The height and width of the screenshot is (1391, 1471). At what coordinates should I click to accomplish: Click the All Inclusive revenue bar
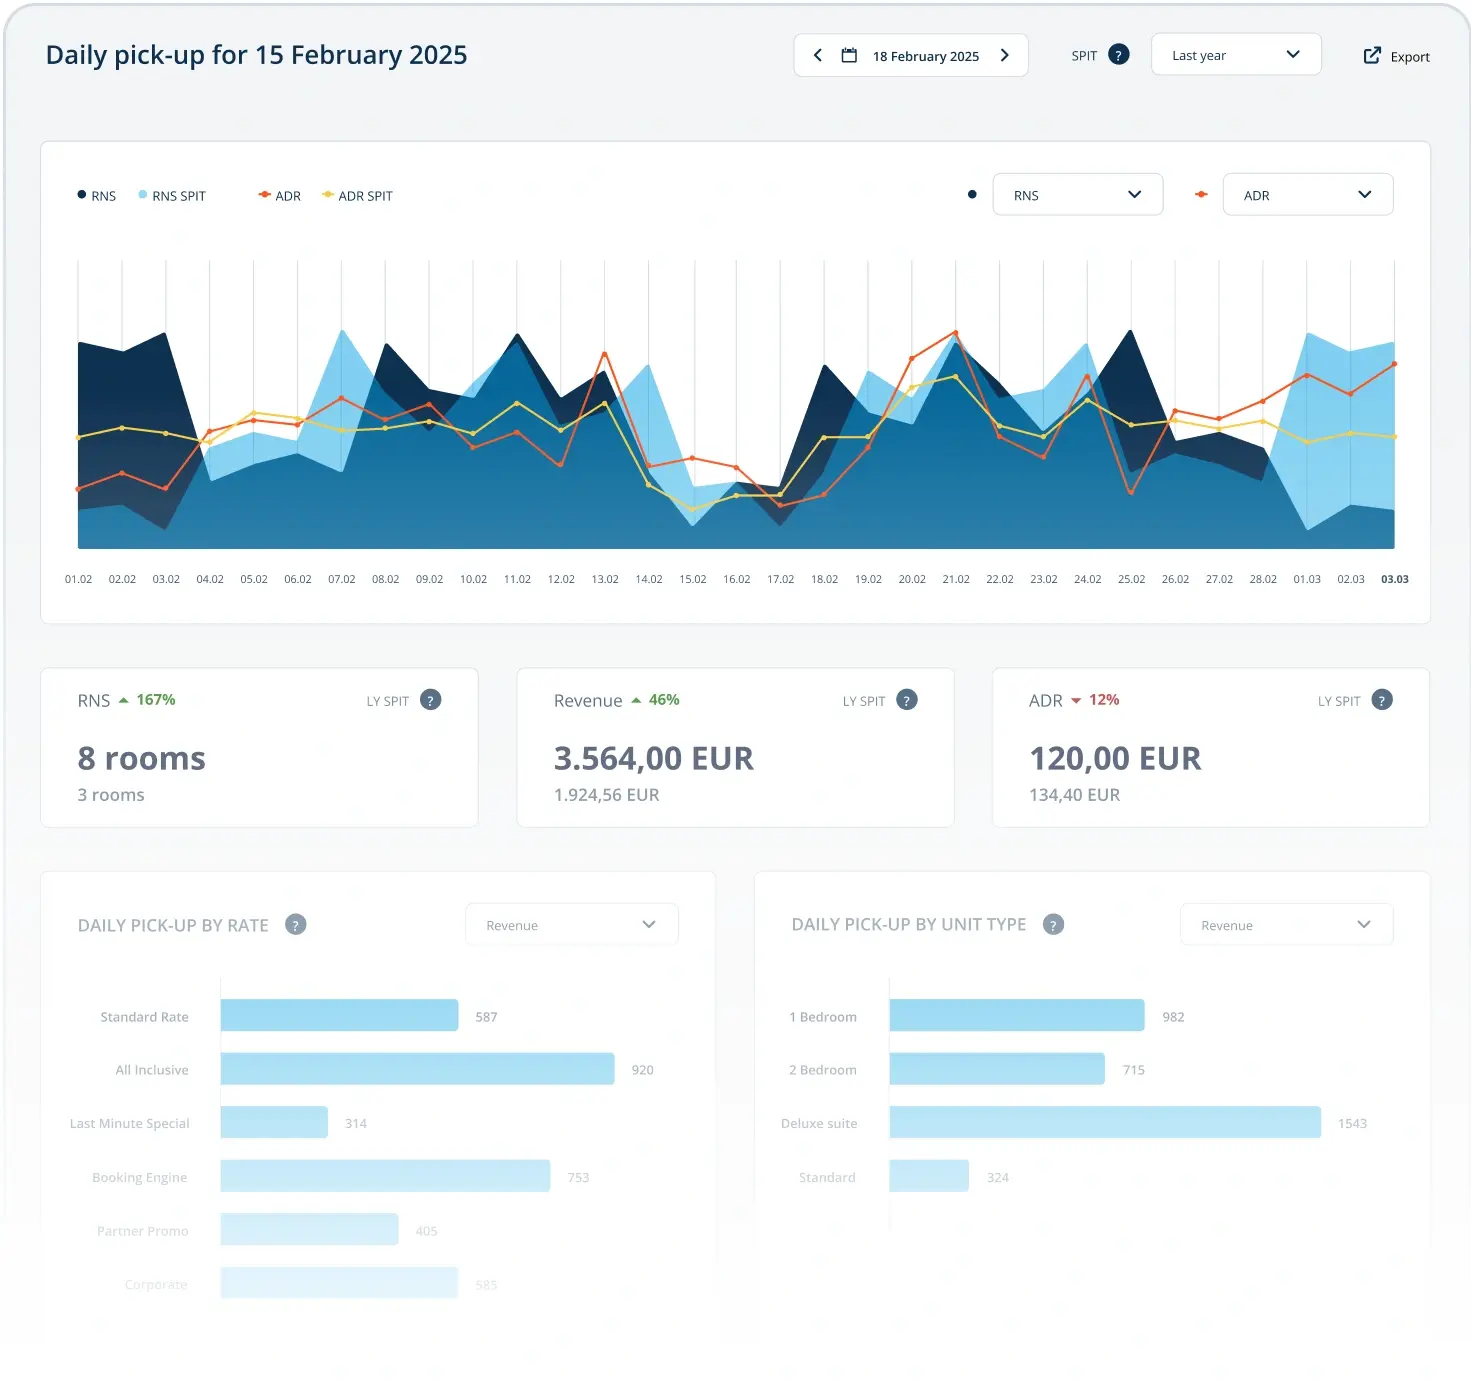(417, 1069)
